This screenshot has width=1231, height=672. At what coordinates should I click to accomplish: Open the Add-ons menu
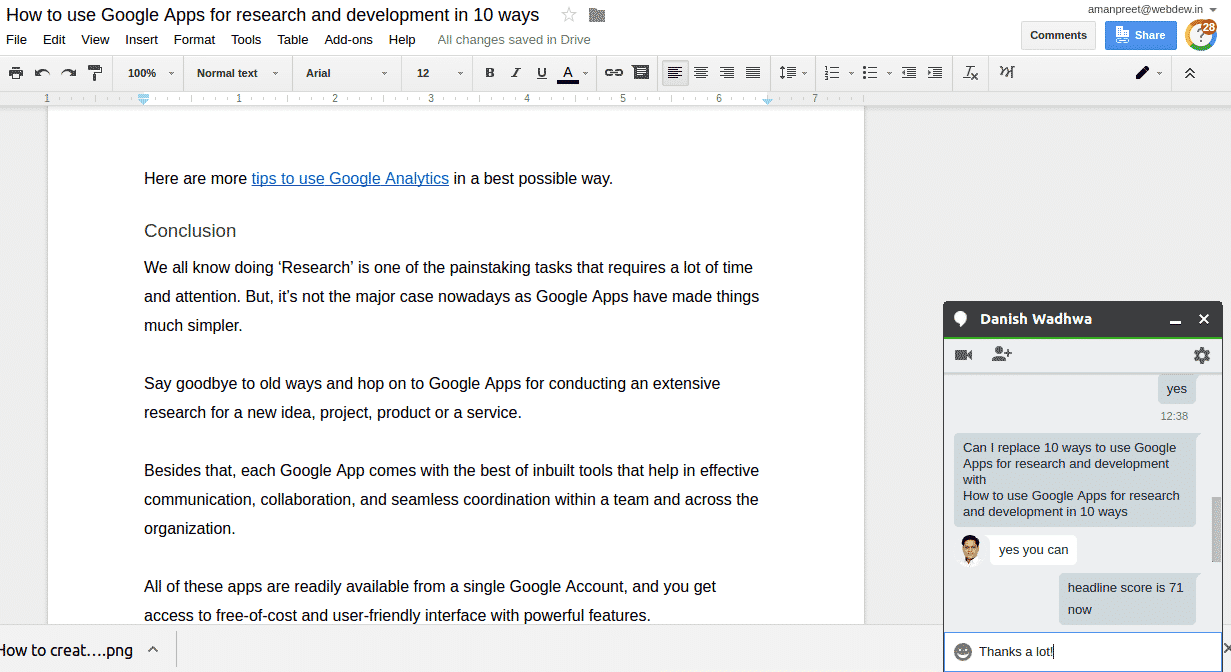(348, 40)
